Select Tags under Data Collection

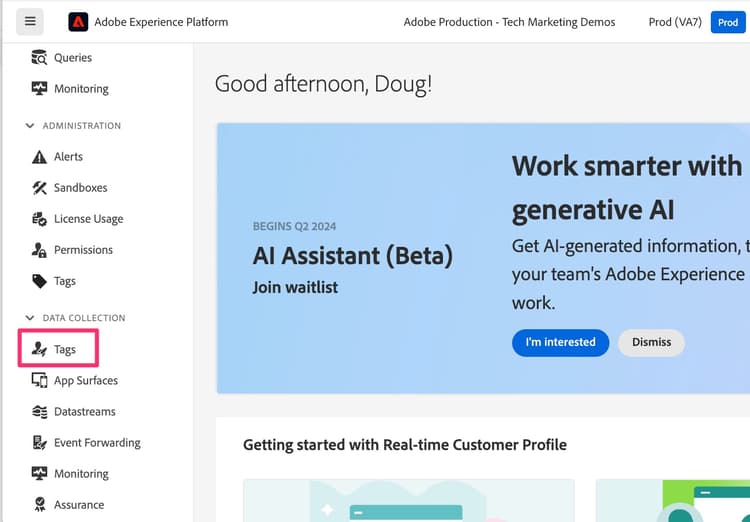[64, 350]
